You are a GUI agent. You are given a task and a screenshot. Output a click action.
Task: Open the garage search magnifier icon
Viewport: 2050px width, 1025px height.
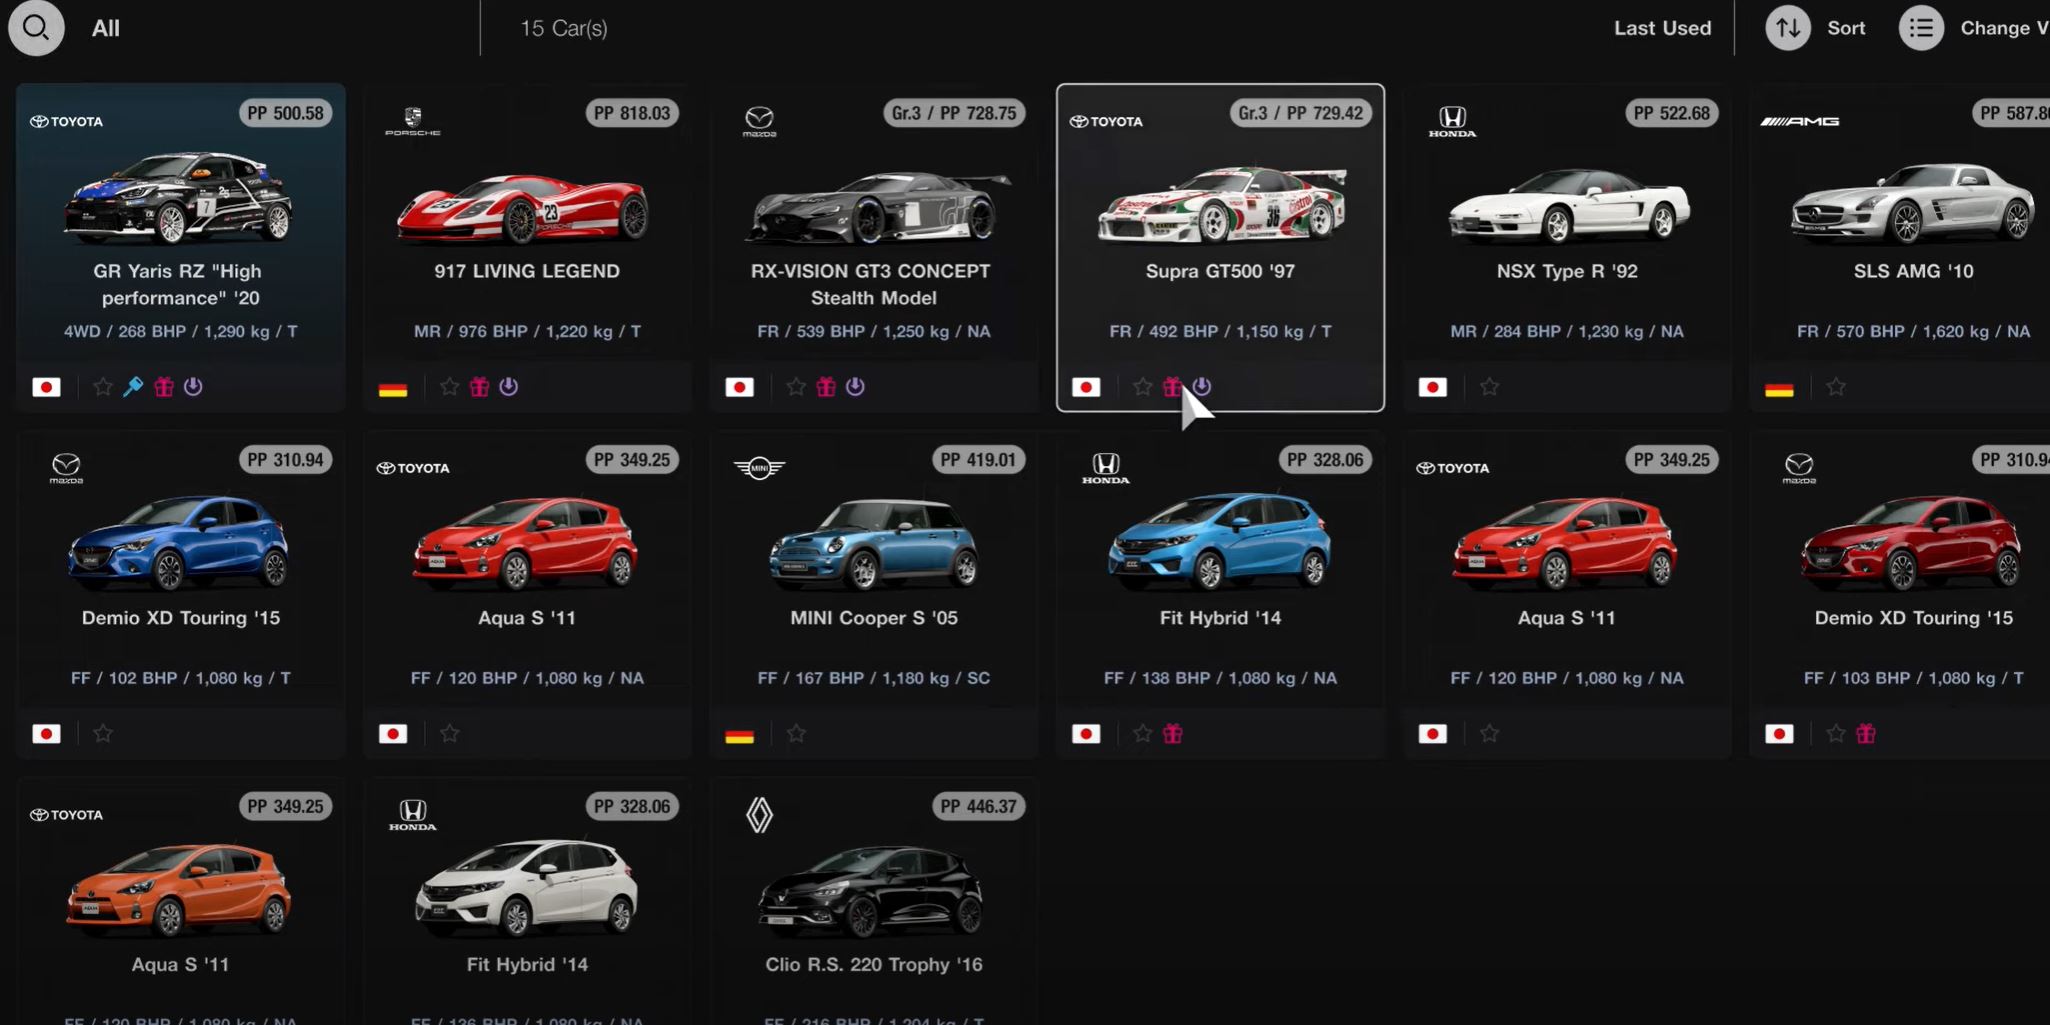pos(36,27)
